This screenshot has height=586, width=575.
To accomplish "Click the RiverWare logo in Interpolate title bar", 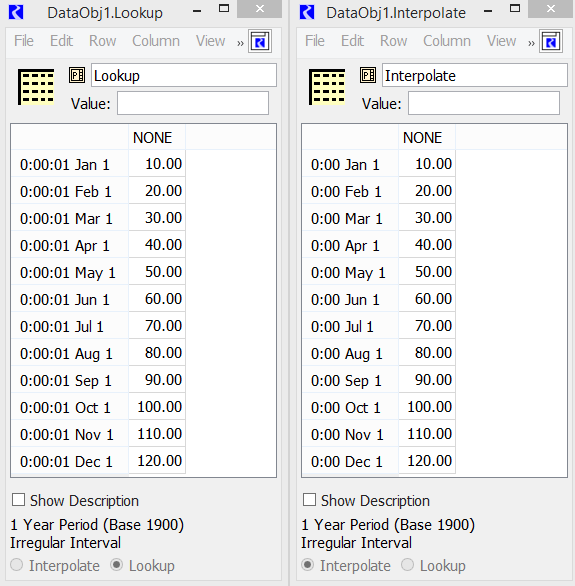I will click(307, 12).
